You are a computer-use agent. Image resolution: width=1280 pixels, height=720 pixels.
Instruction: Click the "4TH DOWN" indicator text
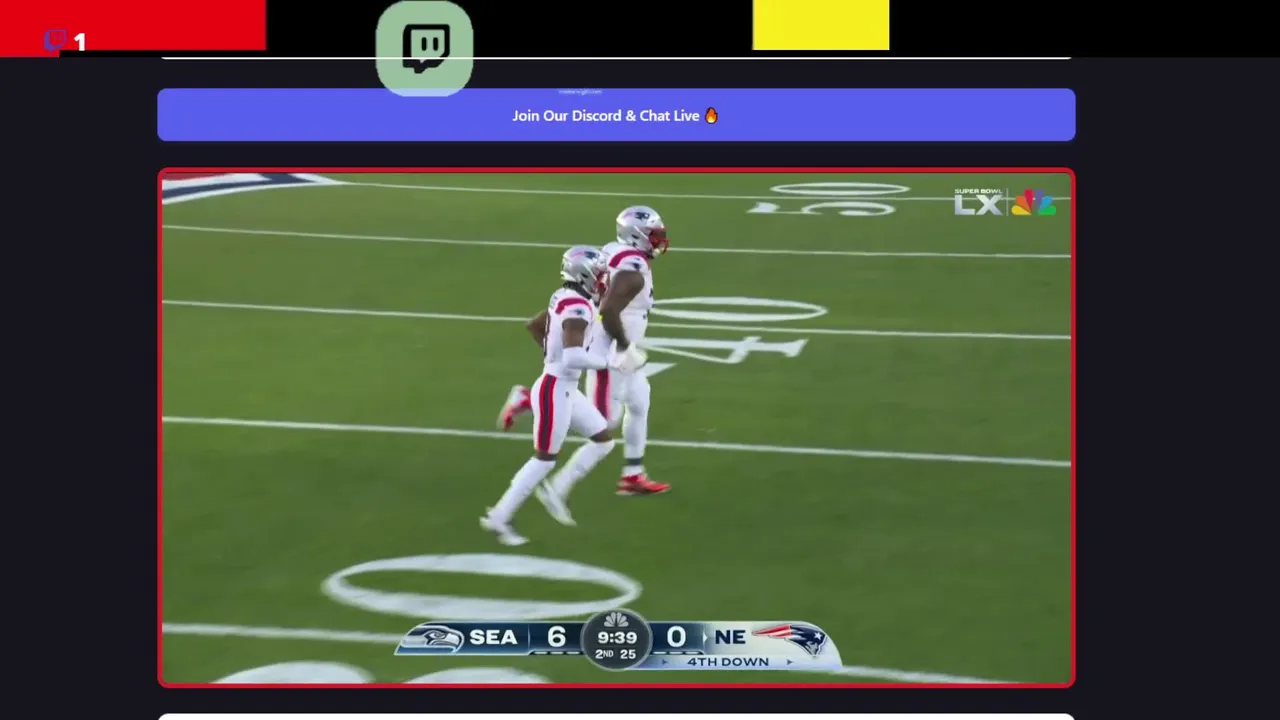pyautogui.click(x=728, y=662)
